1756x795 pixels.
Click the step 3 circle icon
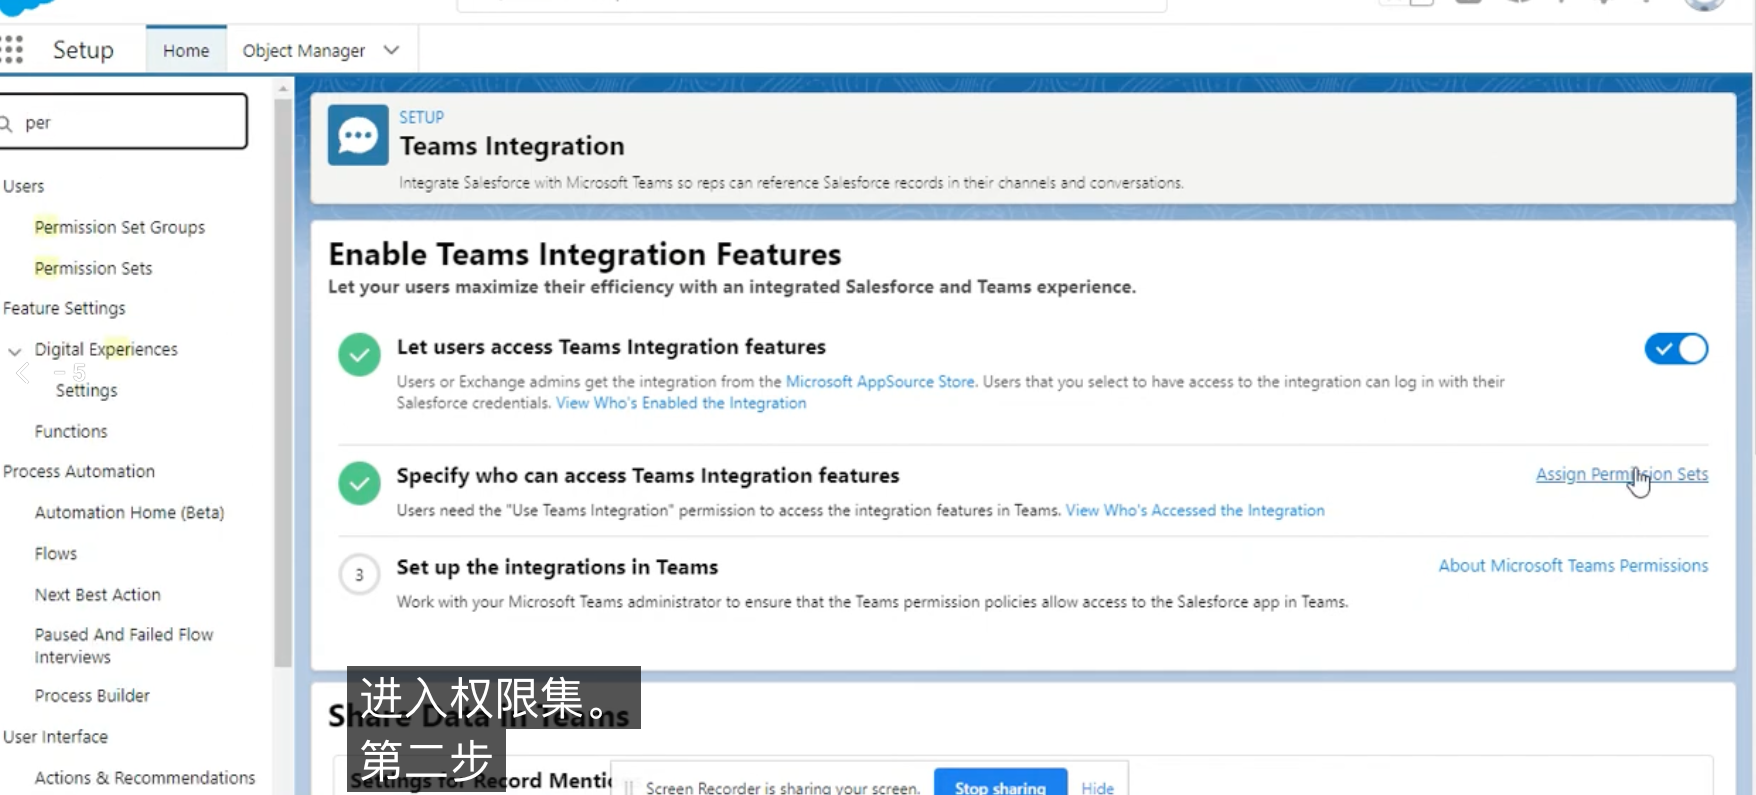point(359,575)
